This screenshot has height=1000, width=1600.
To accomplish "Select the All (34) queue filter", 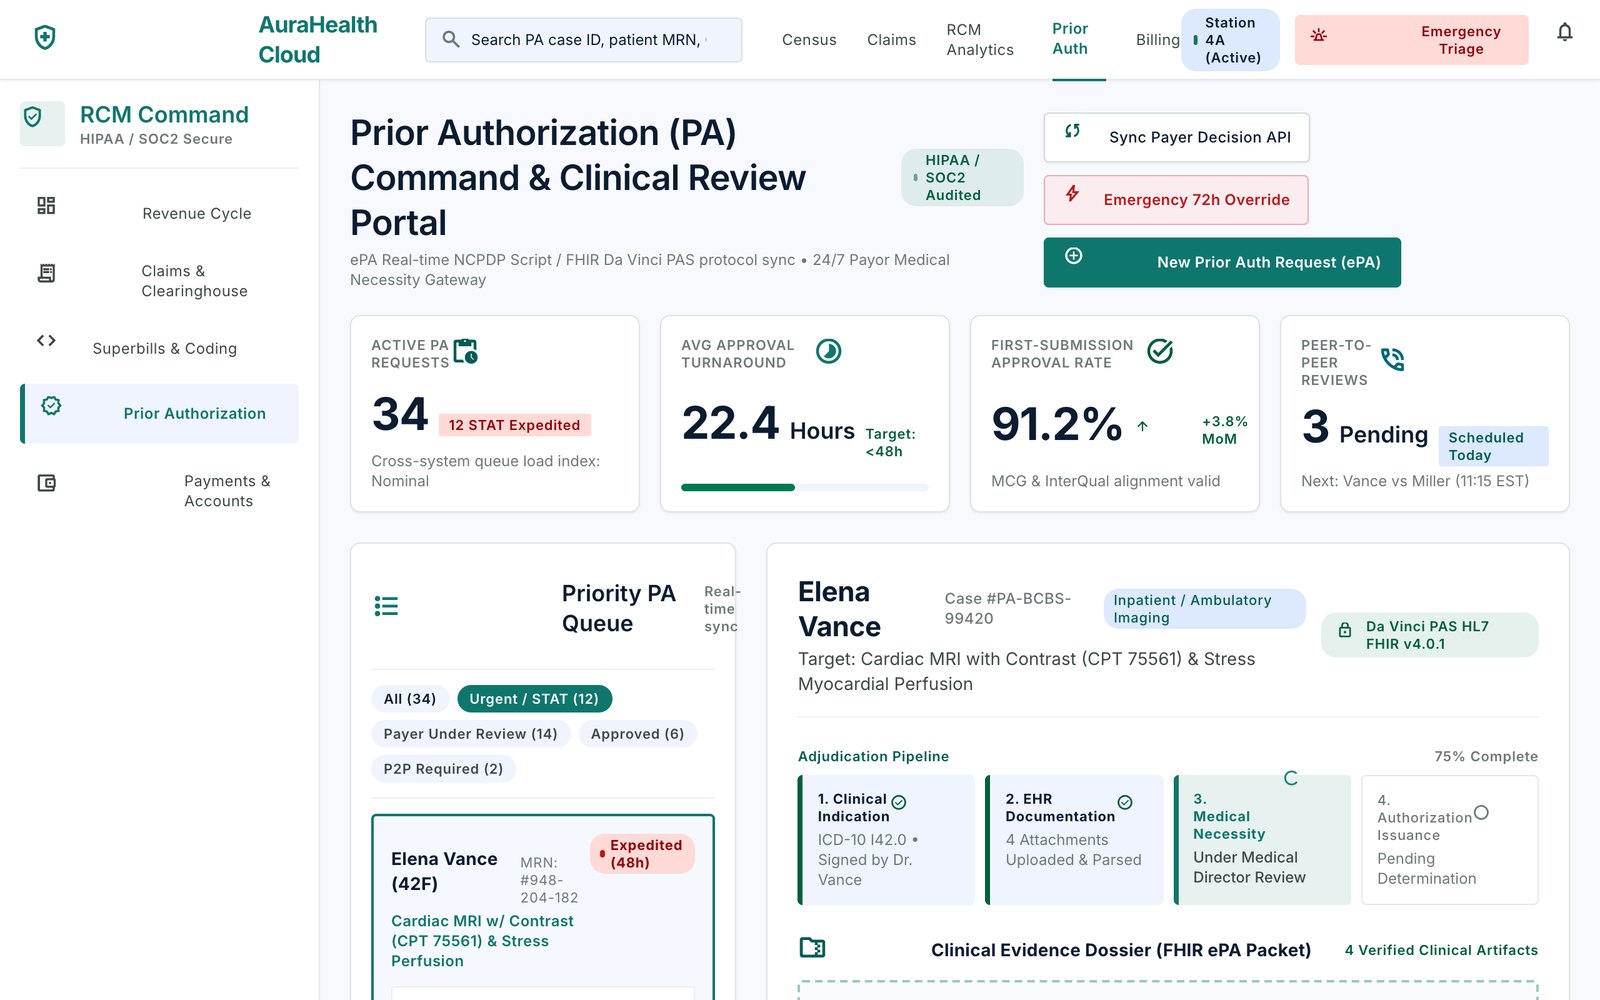I will click(x=410, y=699).
